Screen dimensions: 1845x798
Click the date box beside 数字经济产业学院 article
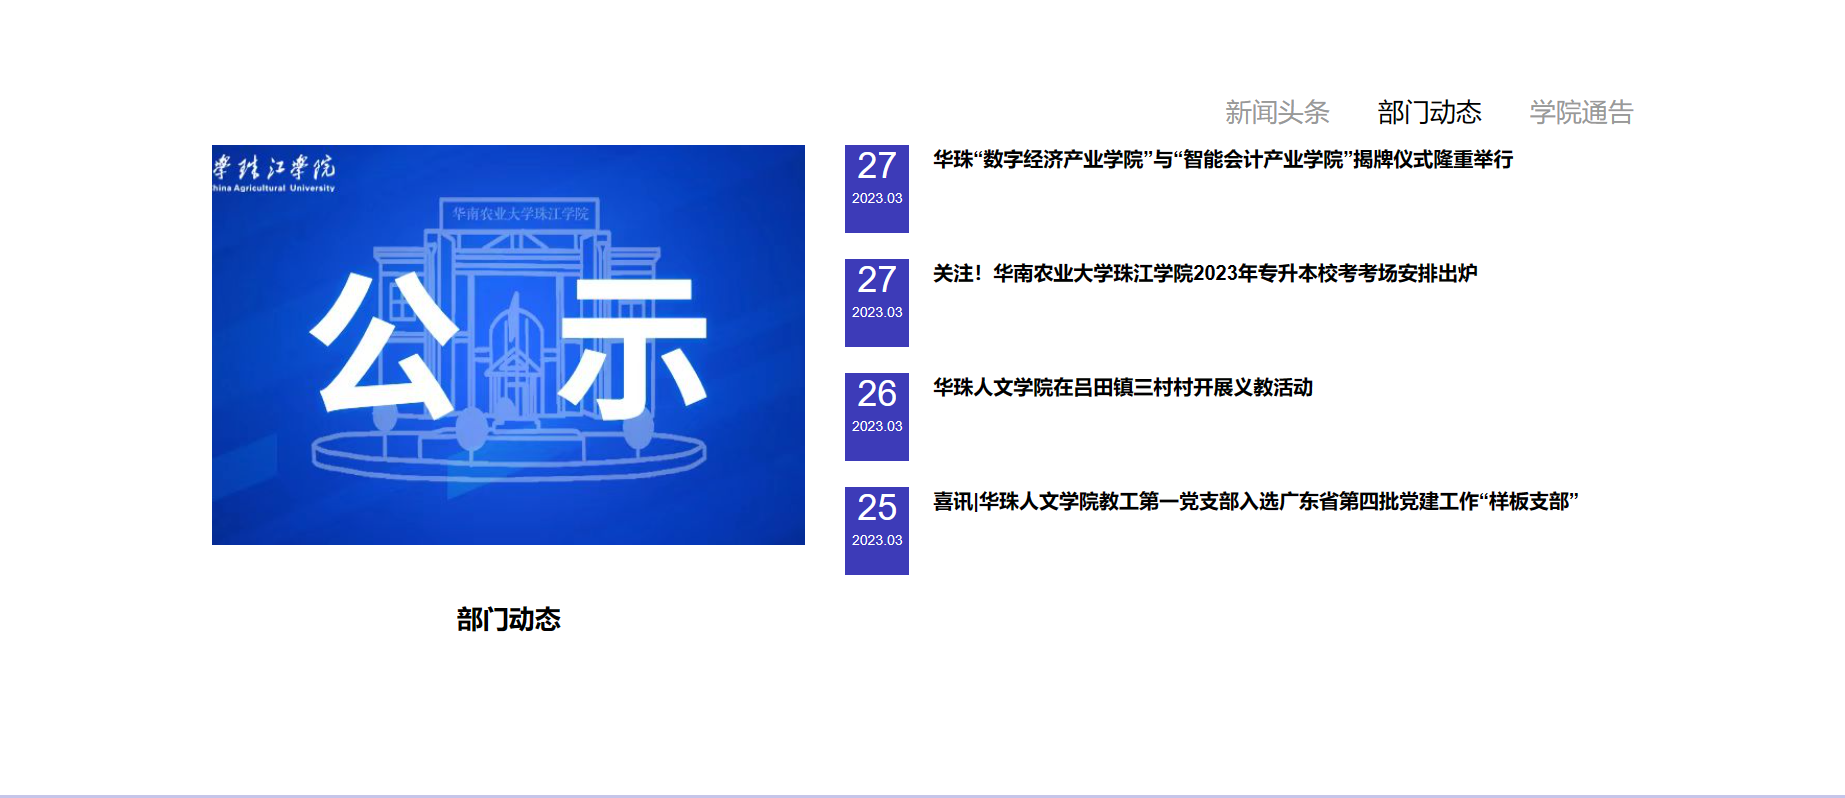877,189
